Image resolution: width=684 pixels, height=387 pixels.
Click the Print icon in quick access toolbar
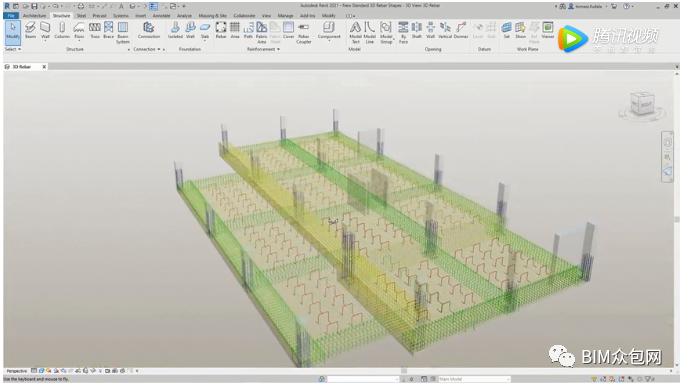(x=81, y=6)
